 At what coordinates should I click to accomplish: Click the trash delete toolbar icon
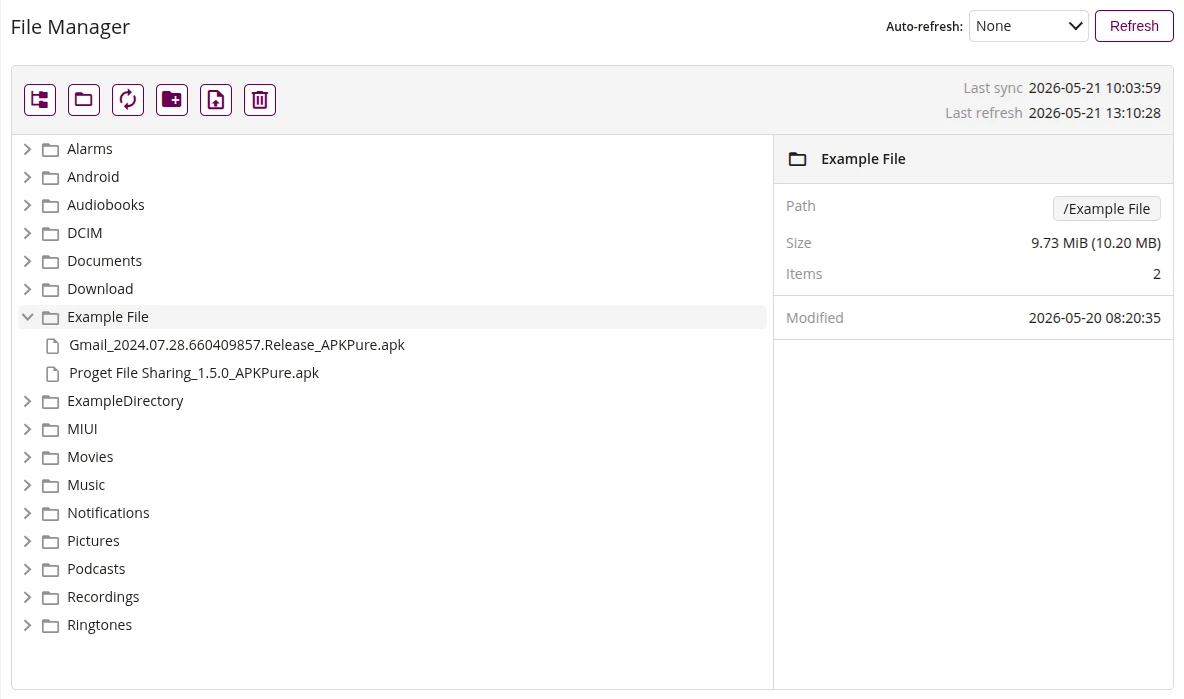pos(260,100)
